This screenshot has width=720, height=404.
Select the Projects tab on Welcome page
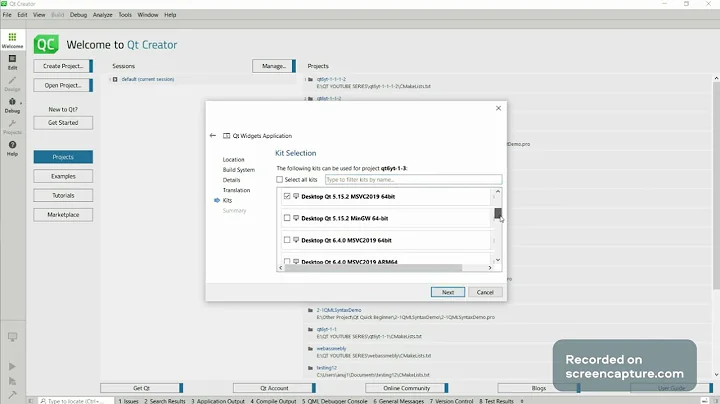(x=63, y=157)
